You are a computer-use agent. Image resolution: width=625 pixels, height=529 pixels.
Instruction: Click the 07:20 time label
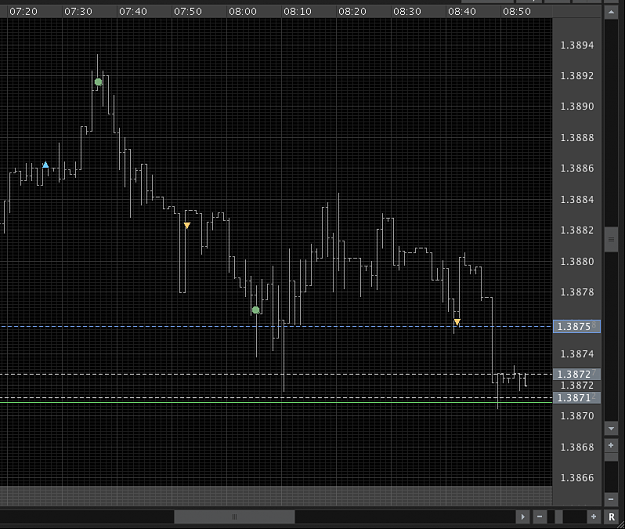point(23,12)
